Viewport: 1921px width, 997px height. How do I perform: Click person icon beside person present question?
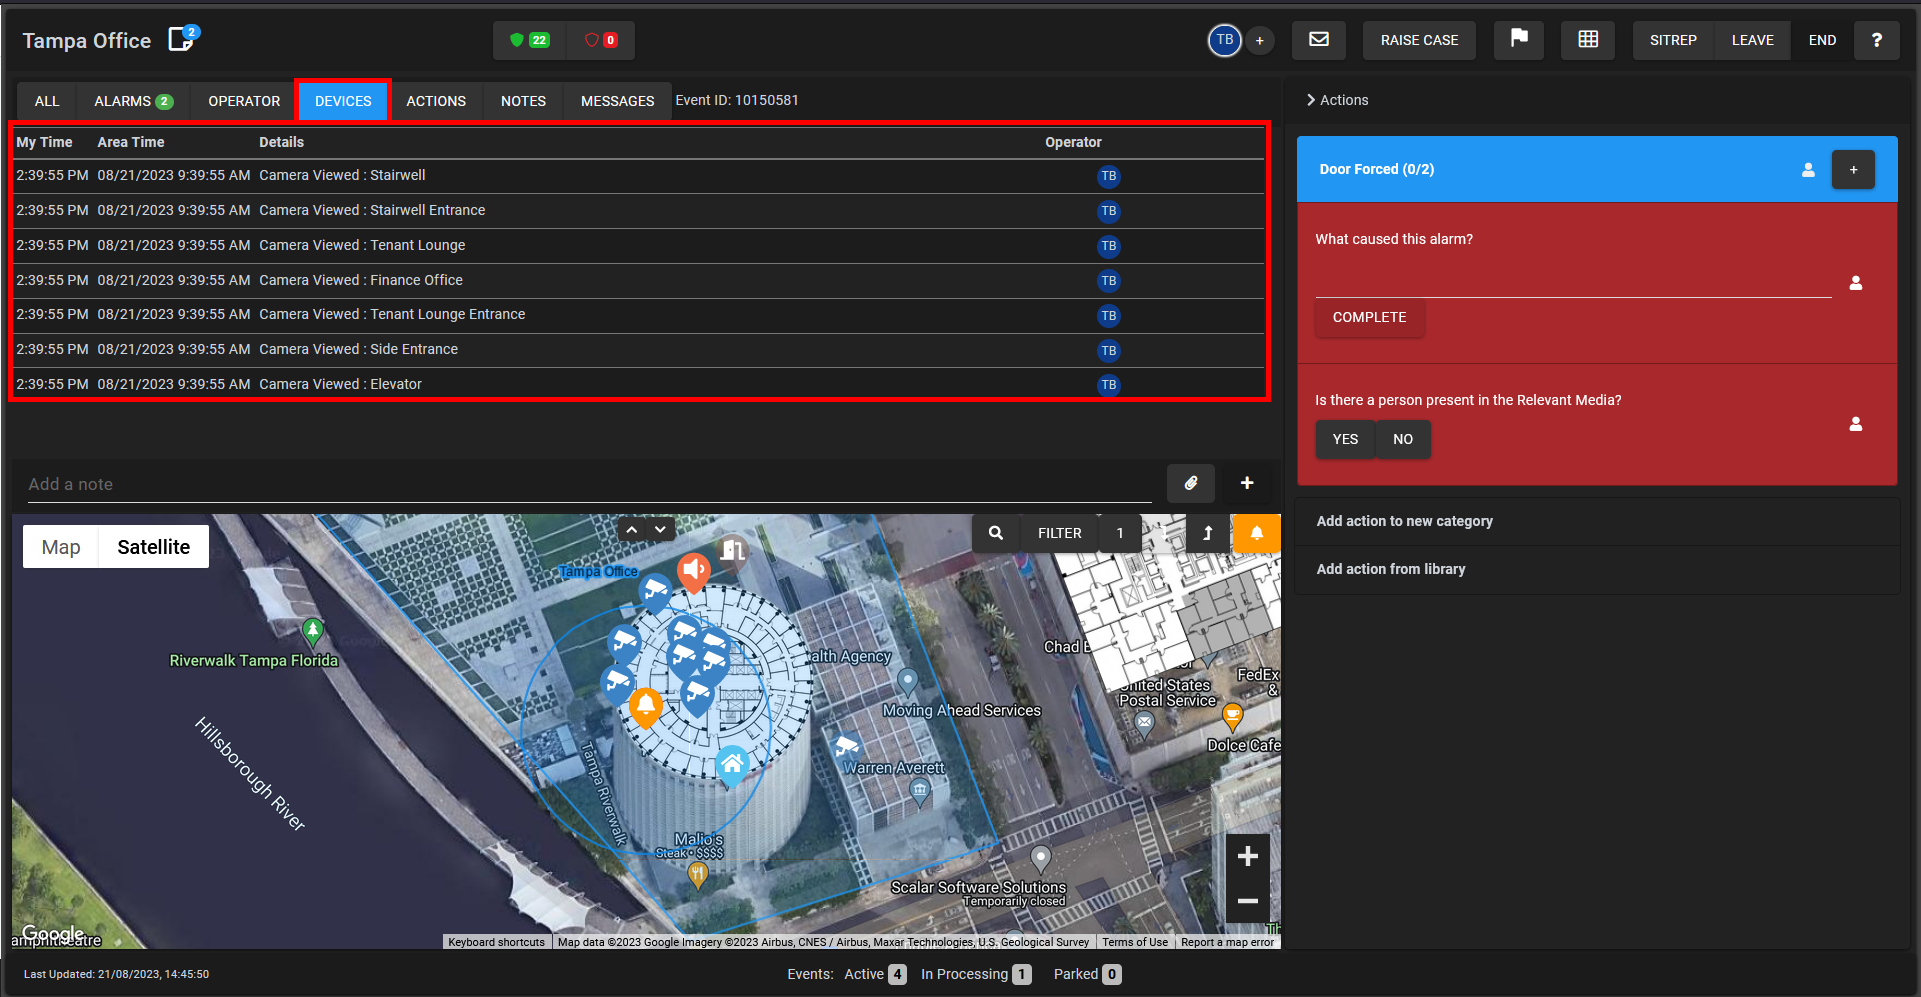(1856, 424)
